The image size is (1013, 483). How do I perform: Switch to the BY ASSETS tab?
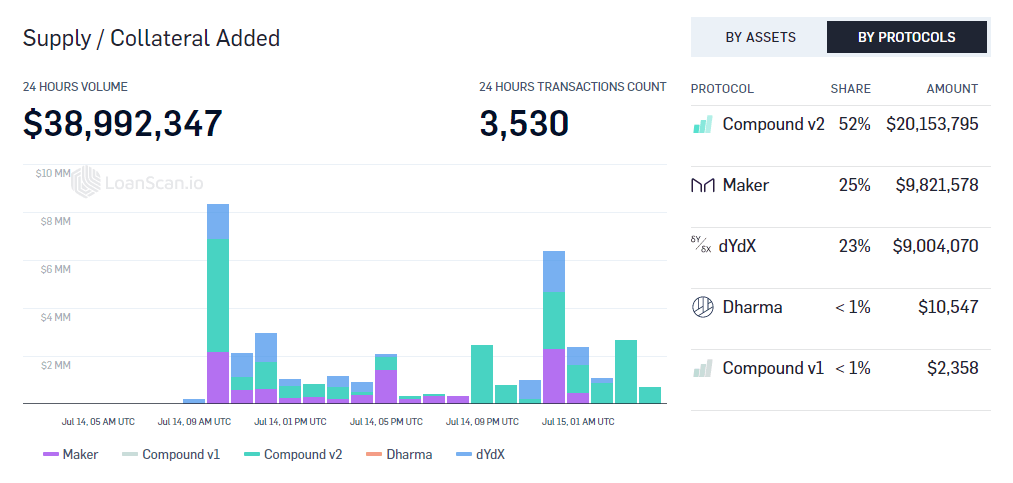[x=760, y=37]
